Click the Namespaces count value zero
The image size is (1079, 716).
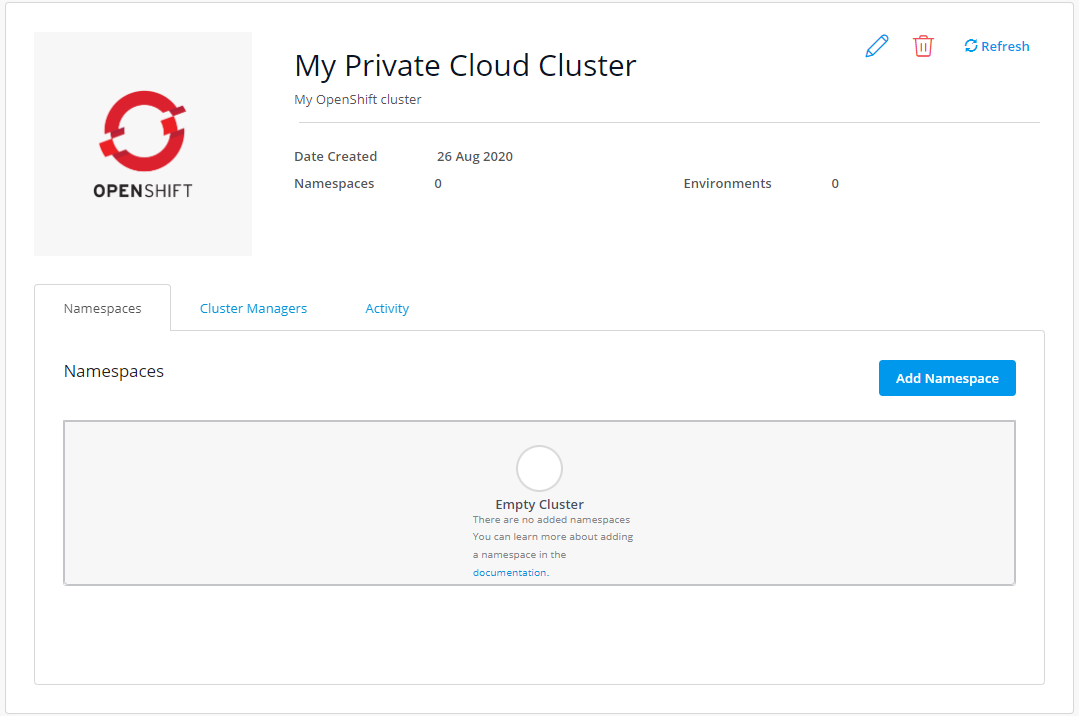437,183
